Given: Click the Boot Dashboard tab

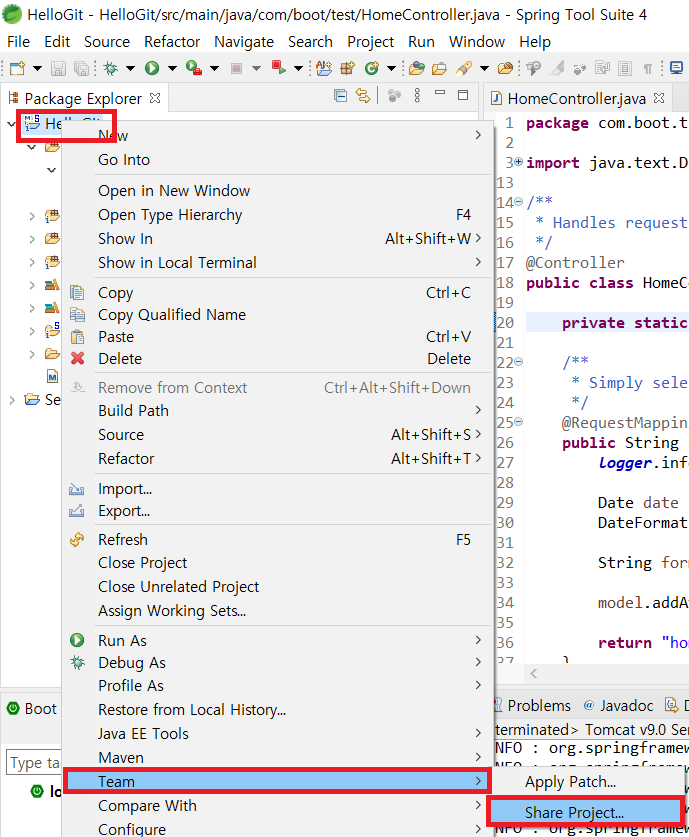Looking at the screenshot, I should (x=32, y=709).
